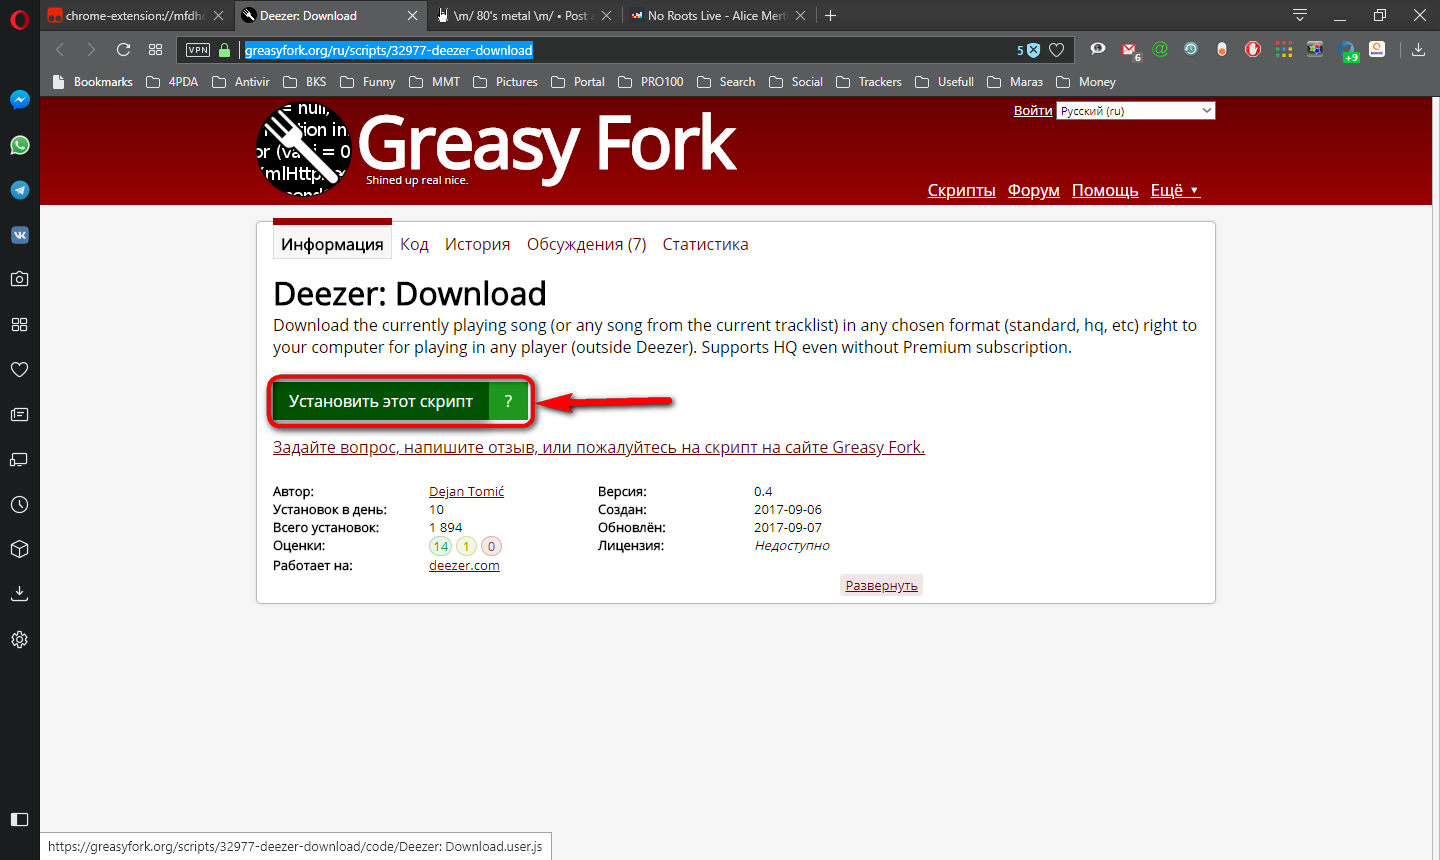1440x860 pixels.
Task: Switch to No Roots Live browser tab
Action: 716,16
